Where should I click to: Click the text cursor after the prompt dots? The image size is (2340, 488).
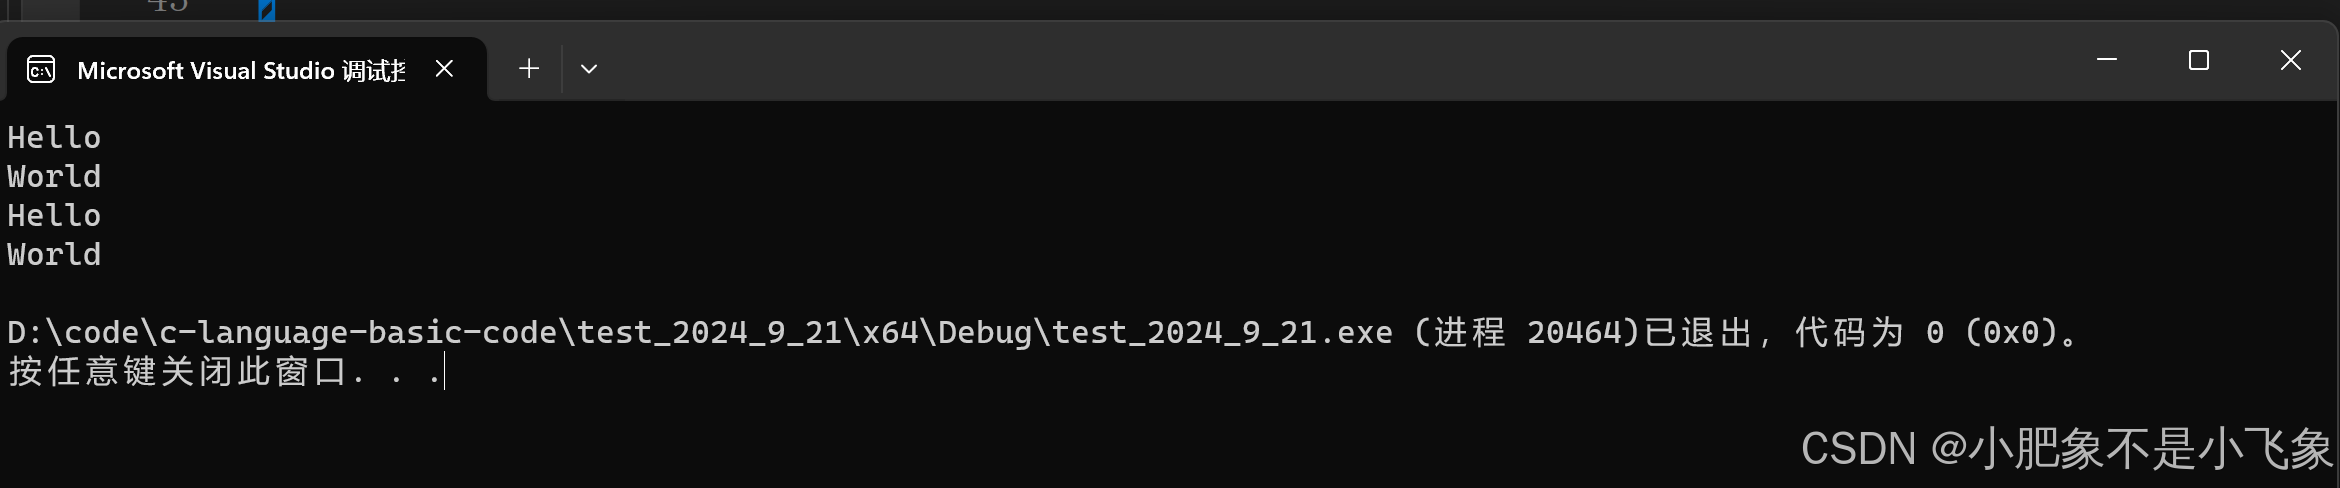444,371
